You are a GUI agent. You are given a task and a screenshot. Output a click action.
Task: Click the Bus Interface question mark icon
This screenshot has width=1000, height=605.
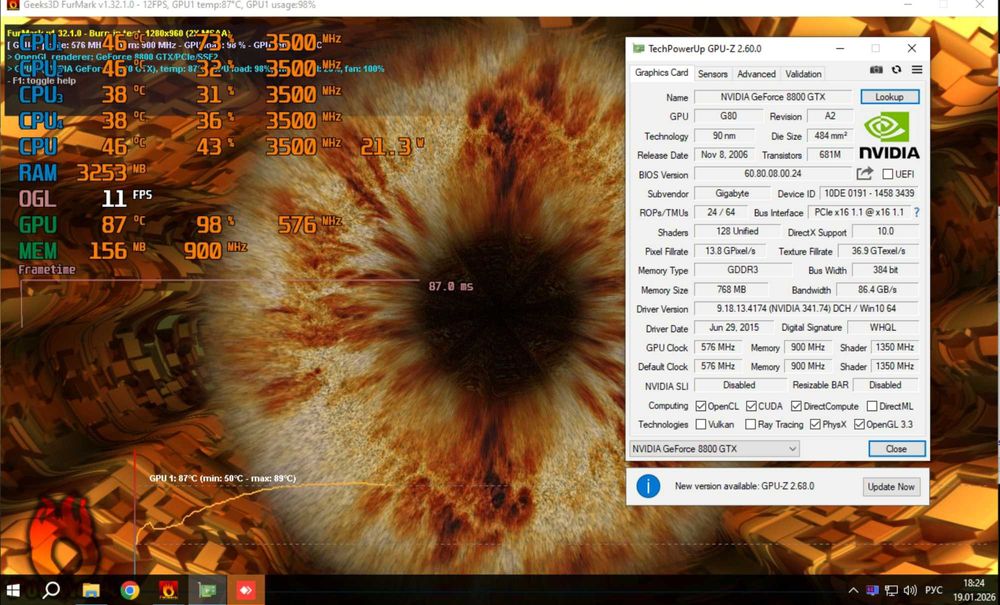tap(916, 212)
